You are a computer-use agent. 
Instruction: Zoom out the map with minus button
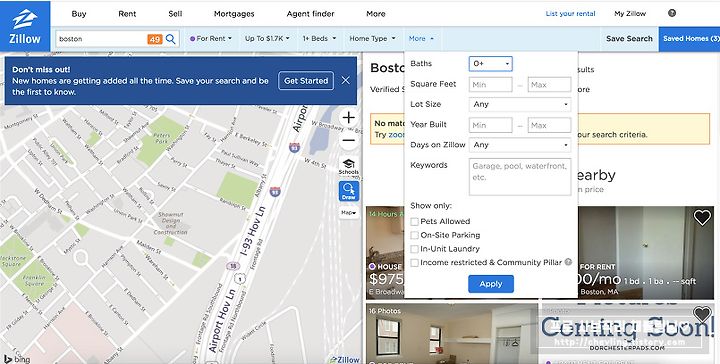(349, 140)
